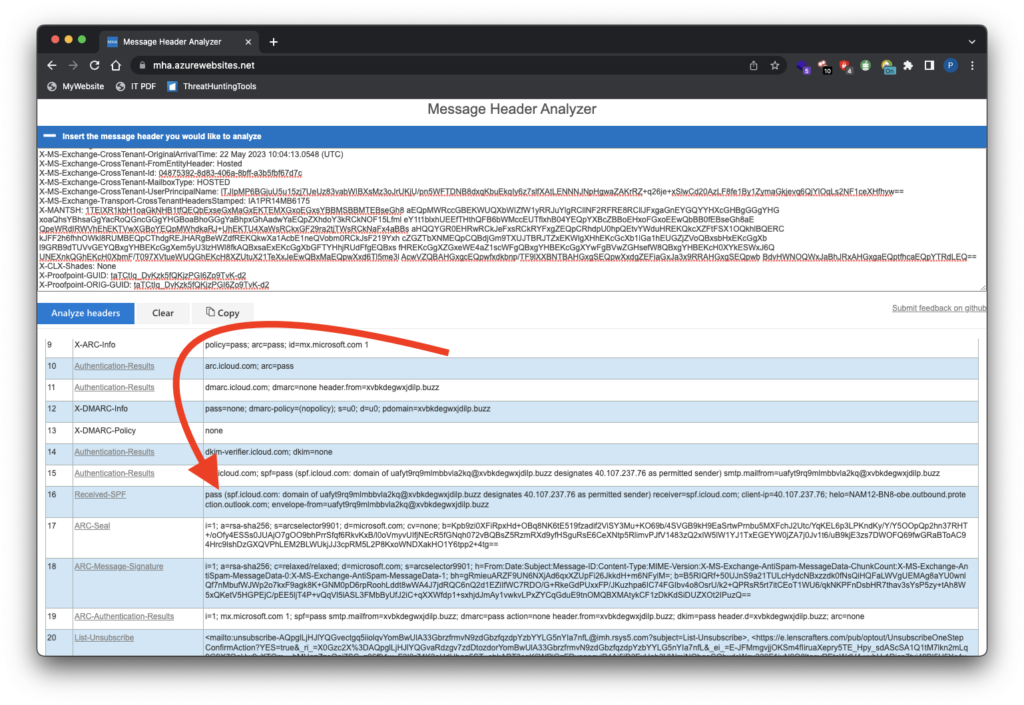Open Authentication-Results link in row 11

tap(114, 388)
